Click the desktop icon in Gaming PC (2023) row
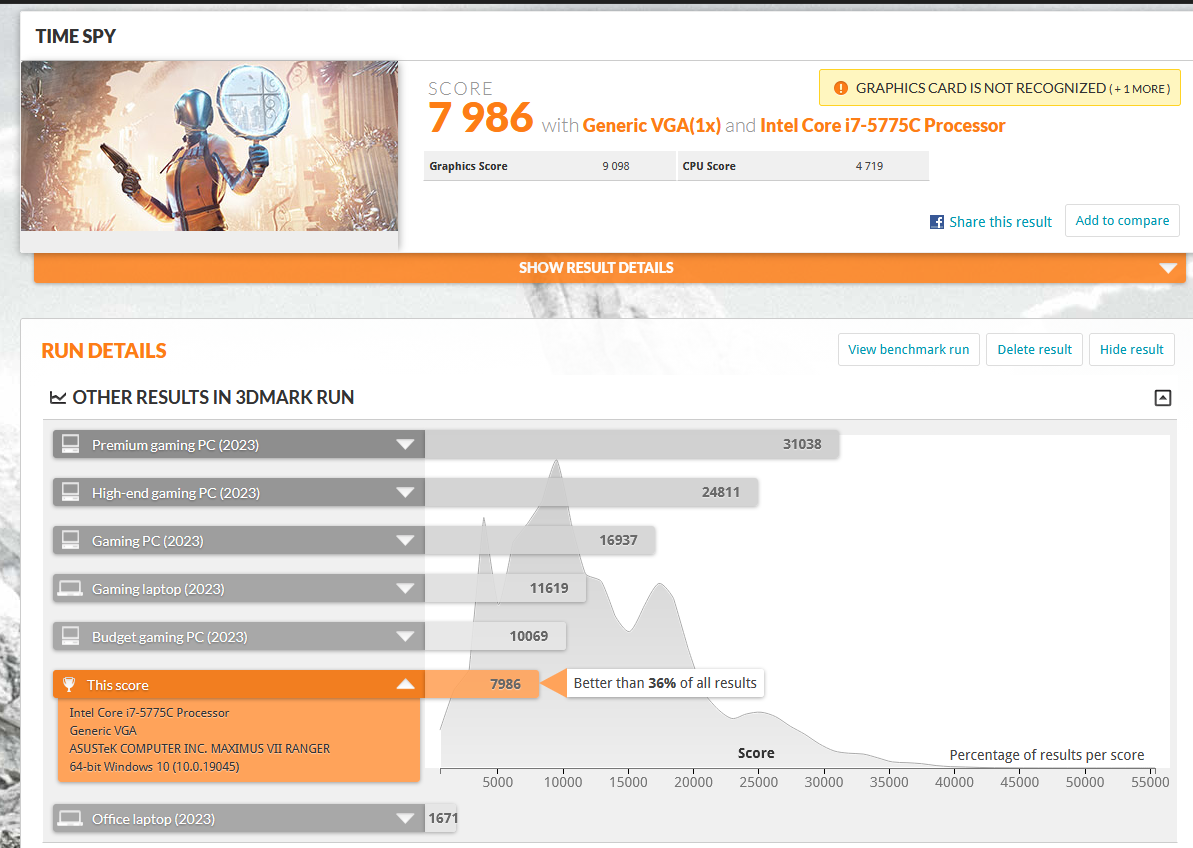1193x848 pixels. tap(71, 540)
